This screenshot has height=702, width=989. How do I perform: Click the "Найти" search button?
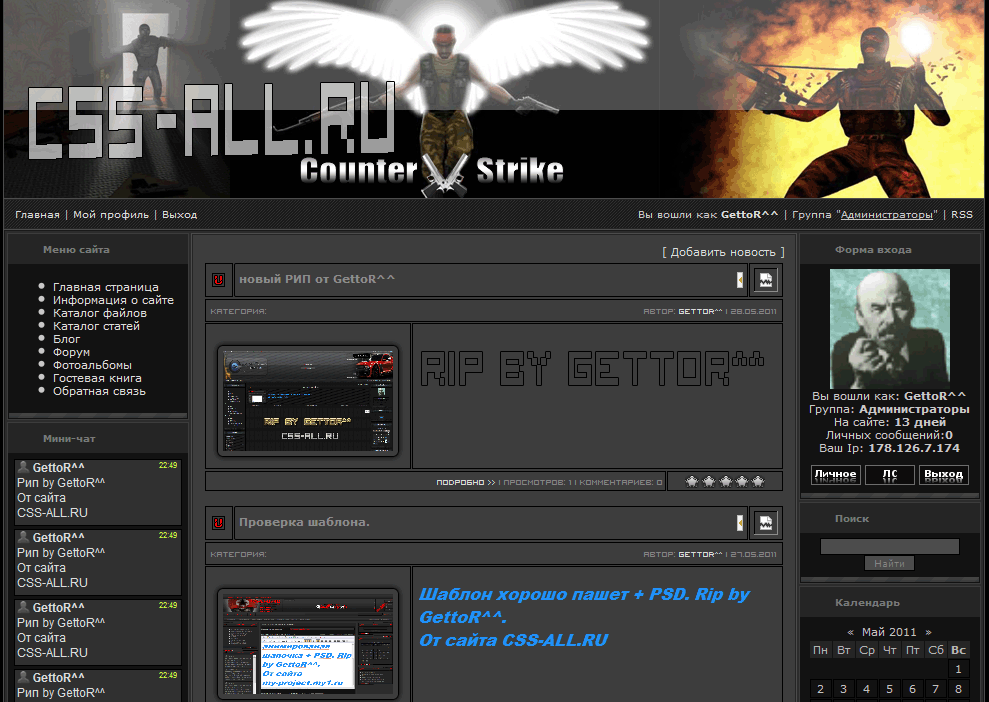889,563
